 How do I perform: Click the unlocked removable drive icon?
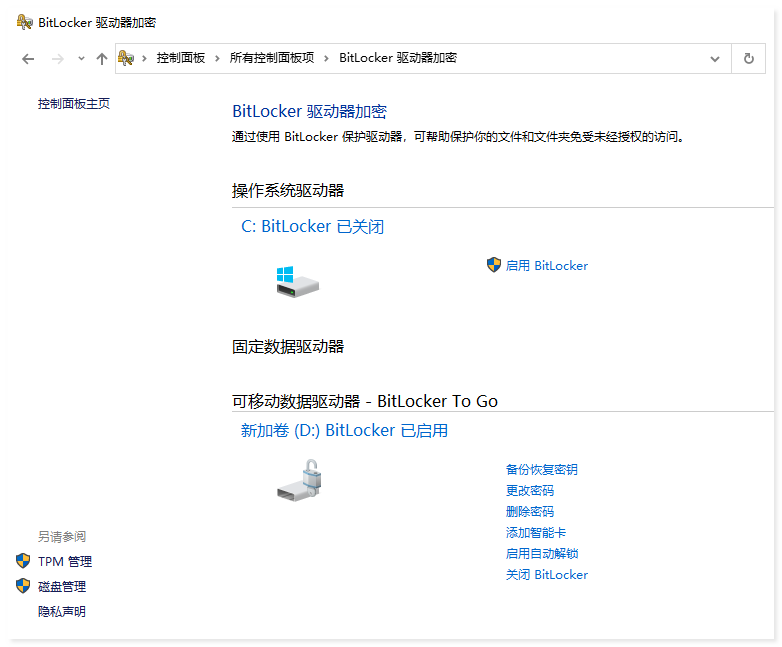tap(300, 480)
